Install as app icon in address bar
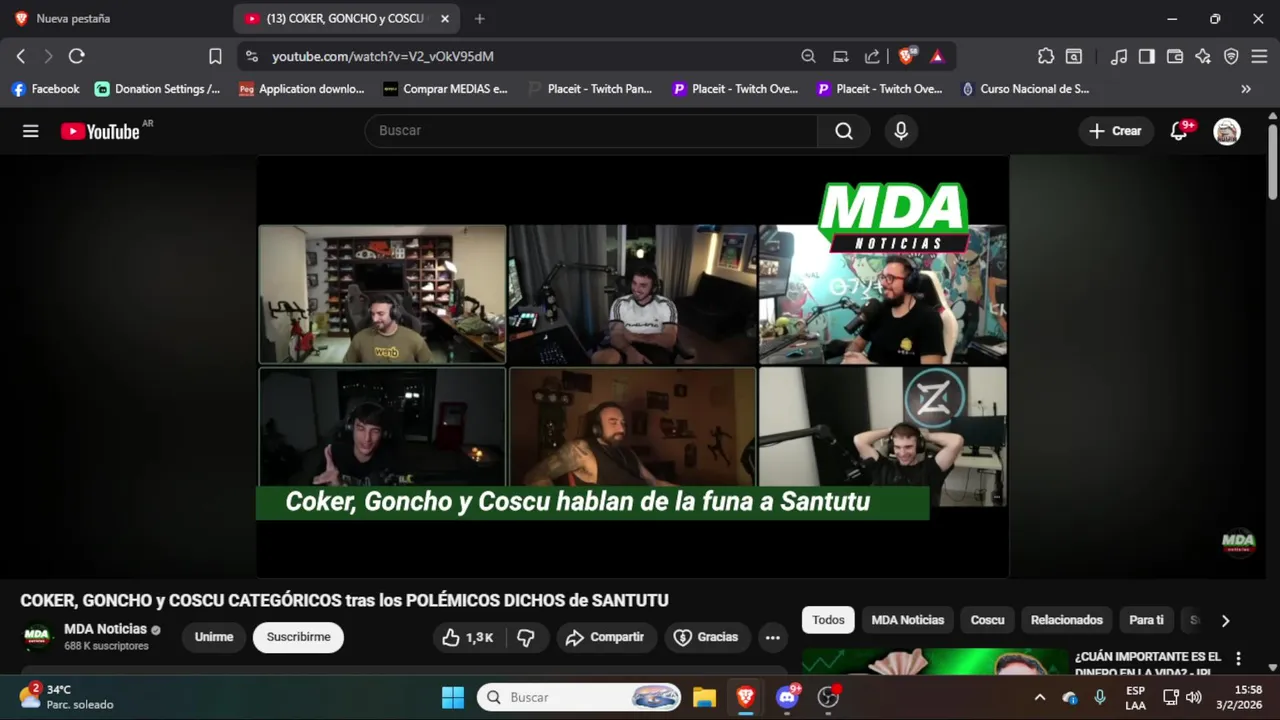 [841, 57]
